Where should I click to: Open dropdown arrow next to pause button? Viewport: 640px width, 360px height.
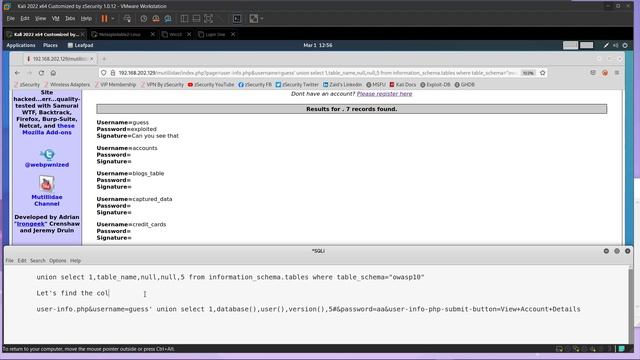click(113, 18)
